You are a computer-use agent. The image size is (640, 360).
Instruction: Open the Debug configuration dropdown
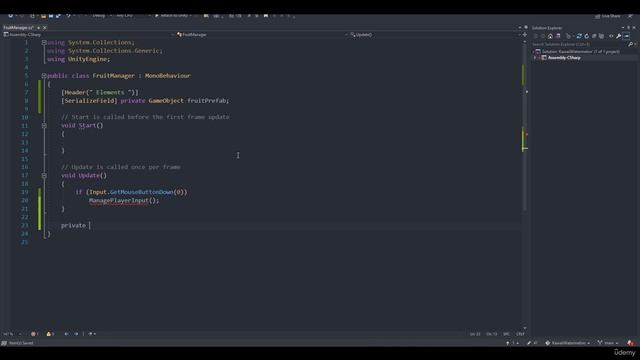click(x=101, y=16)
